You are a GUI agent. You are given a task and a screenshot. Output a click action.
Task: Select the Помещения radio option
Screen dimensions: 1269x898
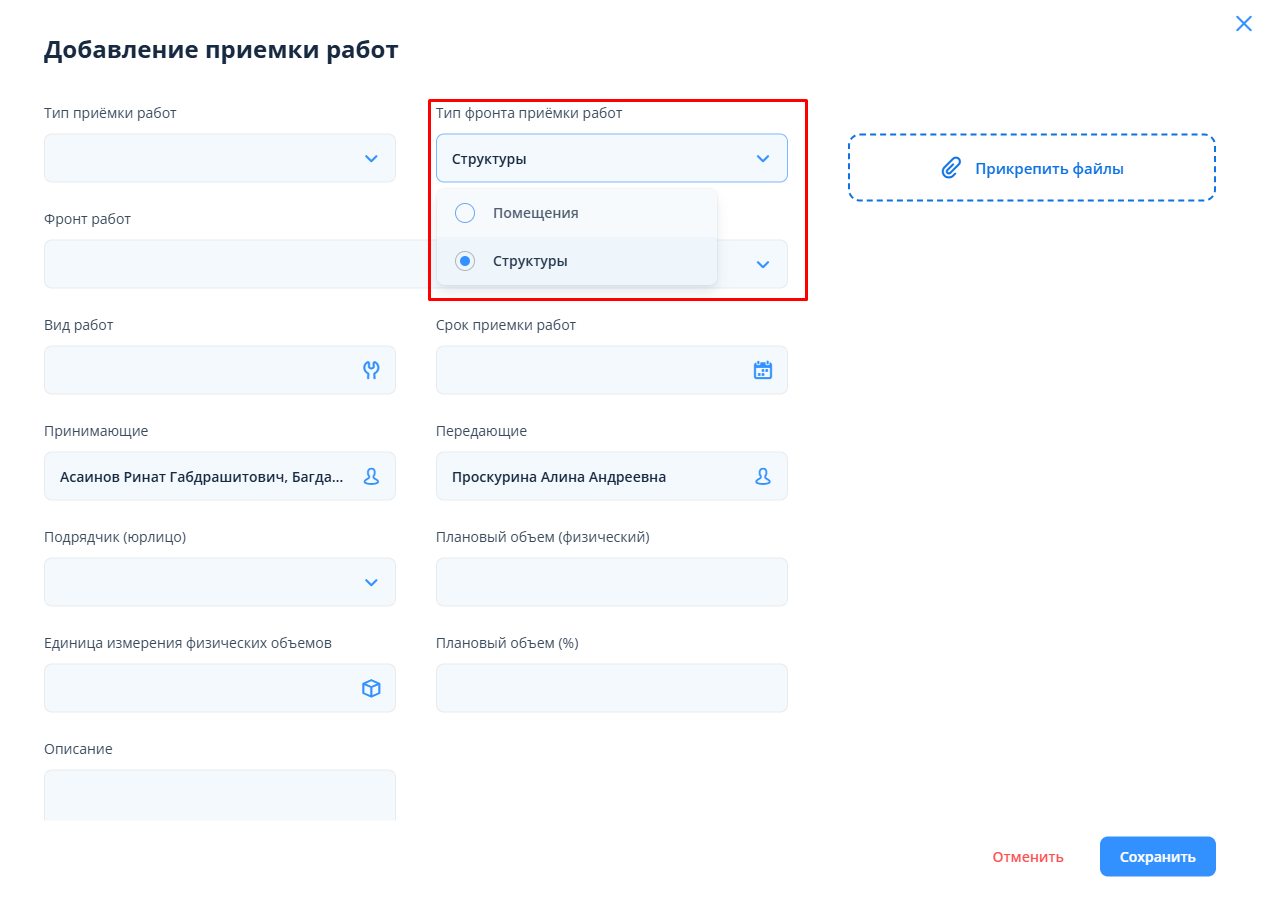[x=465, y=213]
